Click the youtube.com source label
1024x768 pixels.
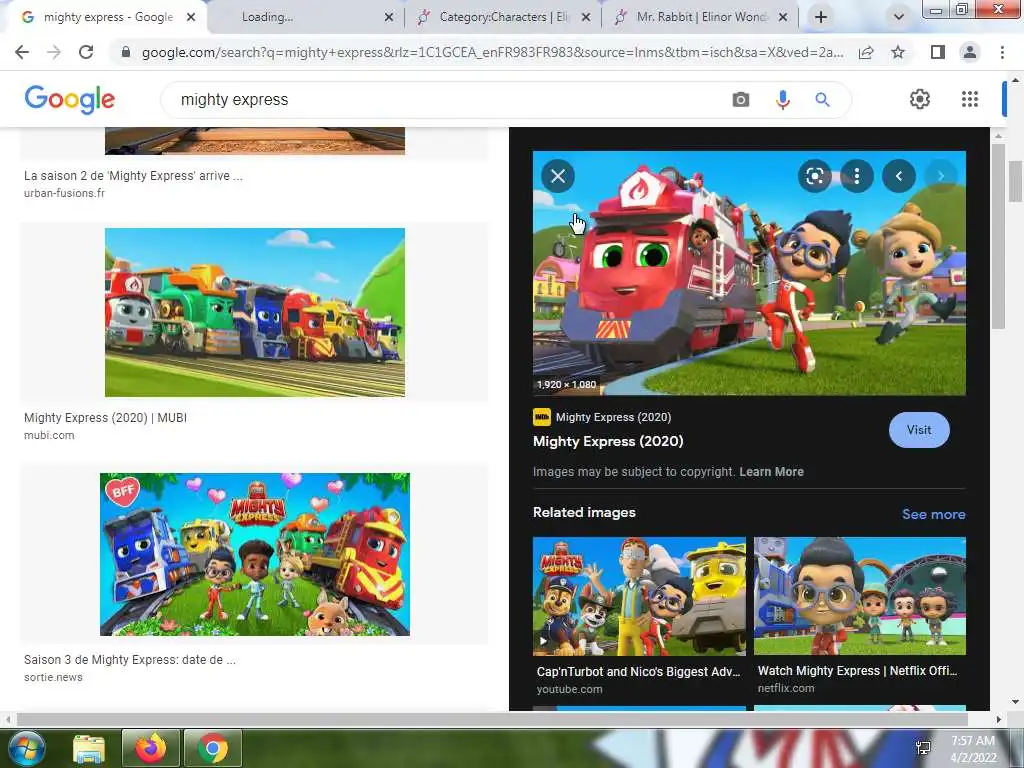pyautogui.click(x=569, y=689)
